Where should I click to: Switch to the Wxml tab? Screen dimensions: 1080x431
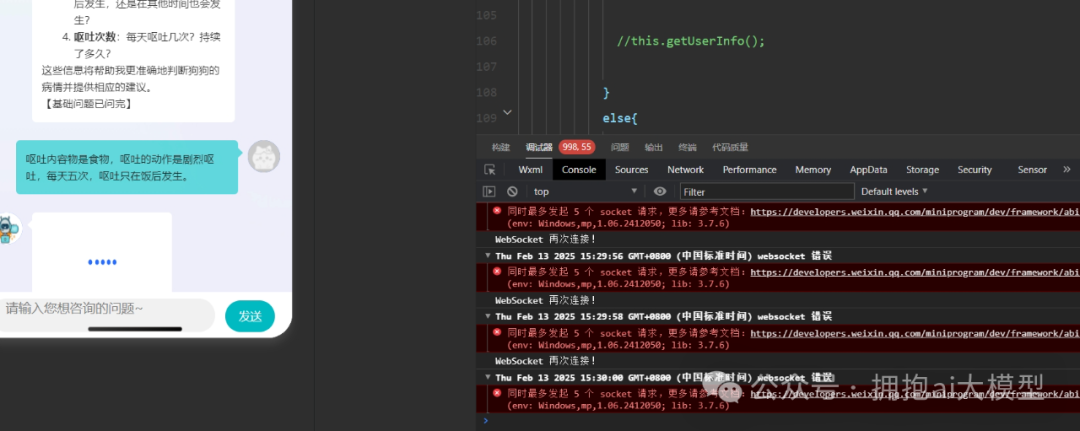pyautogui.click(x=530, y=170)
